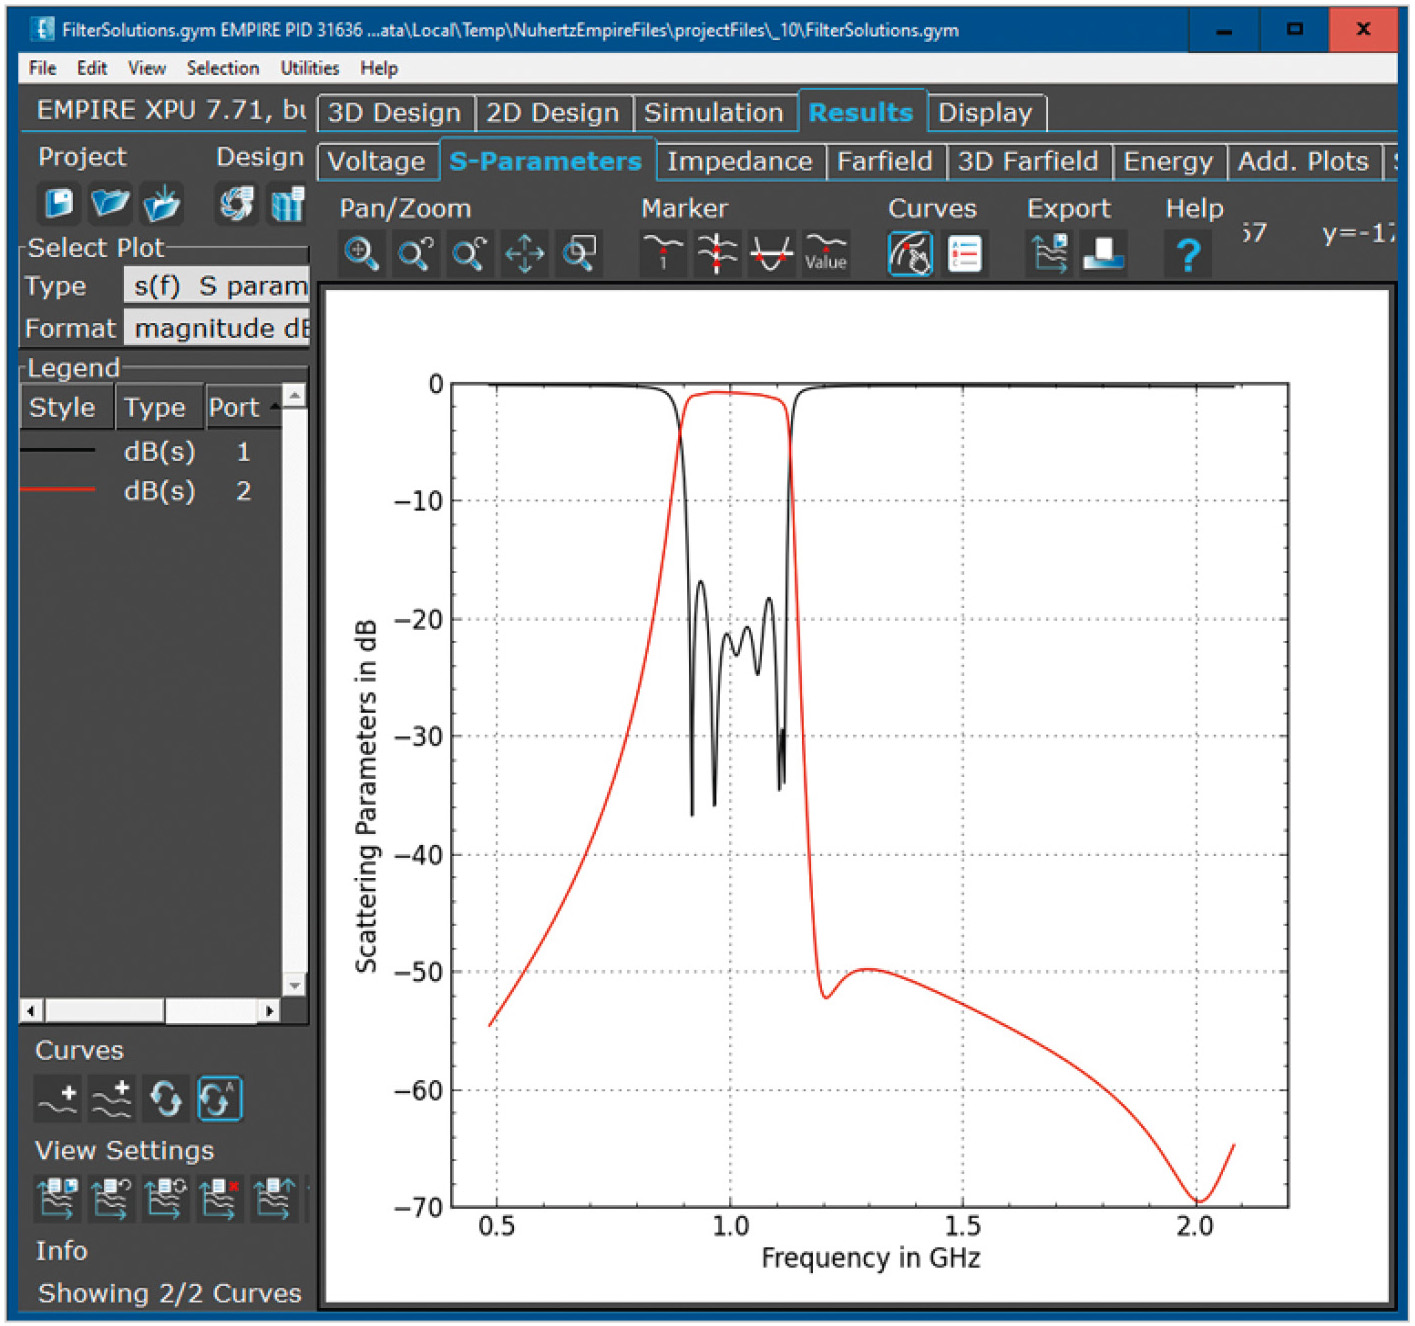Toggle the auto-refresh curves icon
This screenshot has height=1326, width=1415.
click(x=219, y=1099)
